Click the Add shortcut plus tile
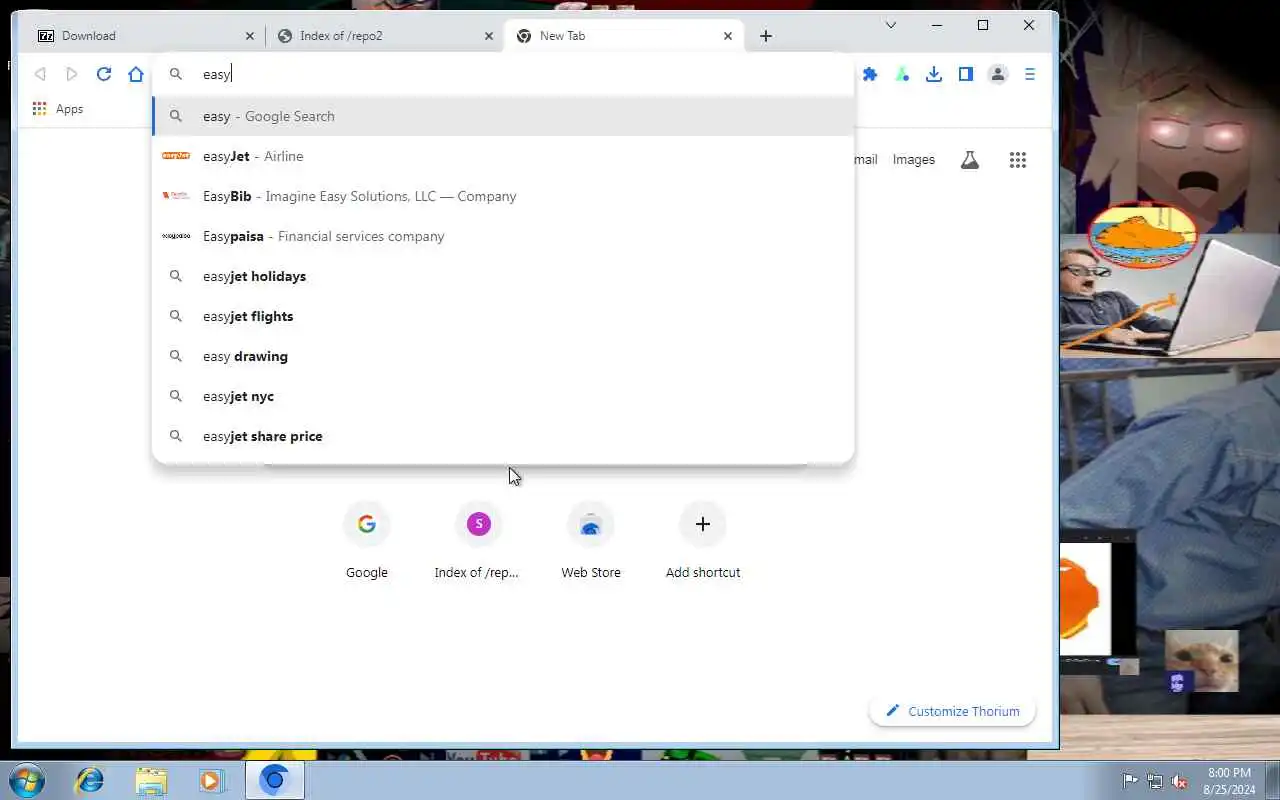Viewport: 1280px width, 800px height. pos(703,542)
